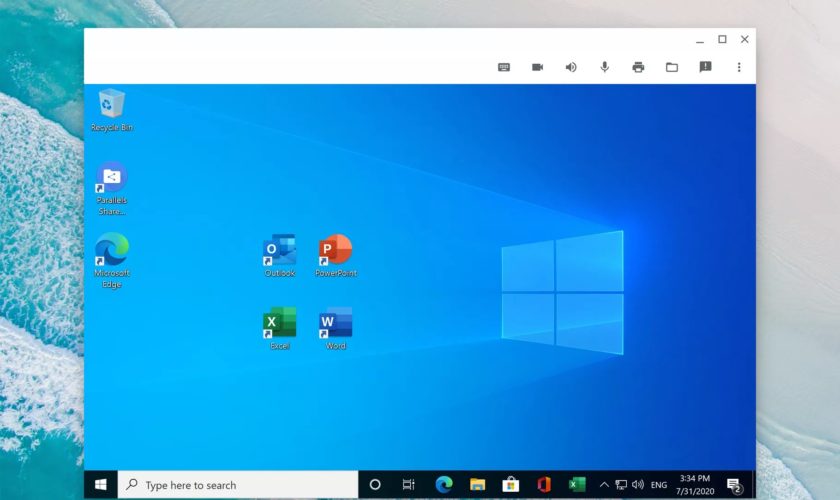Image resolution: width=840 pixels, height=500 pixels.
Task: Open Excel from the taskbar
Action: (577, 485)
